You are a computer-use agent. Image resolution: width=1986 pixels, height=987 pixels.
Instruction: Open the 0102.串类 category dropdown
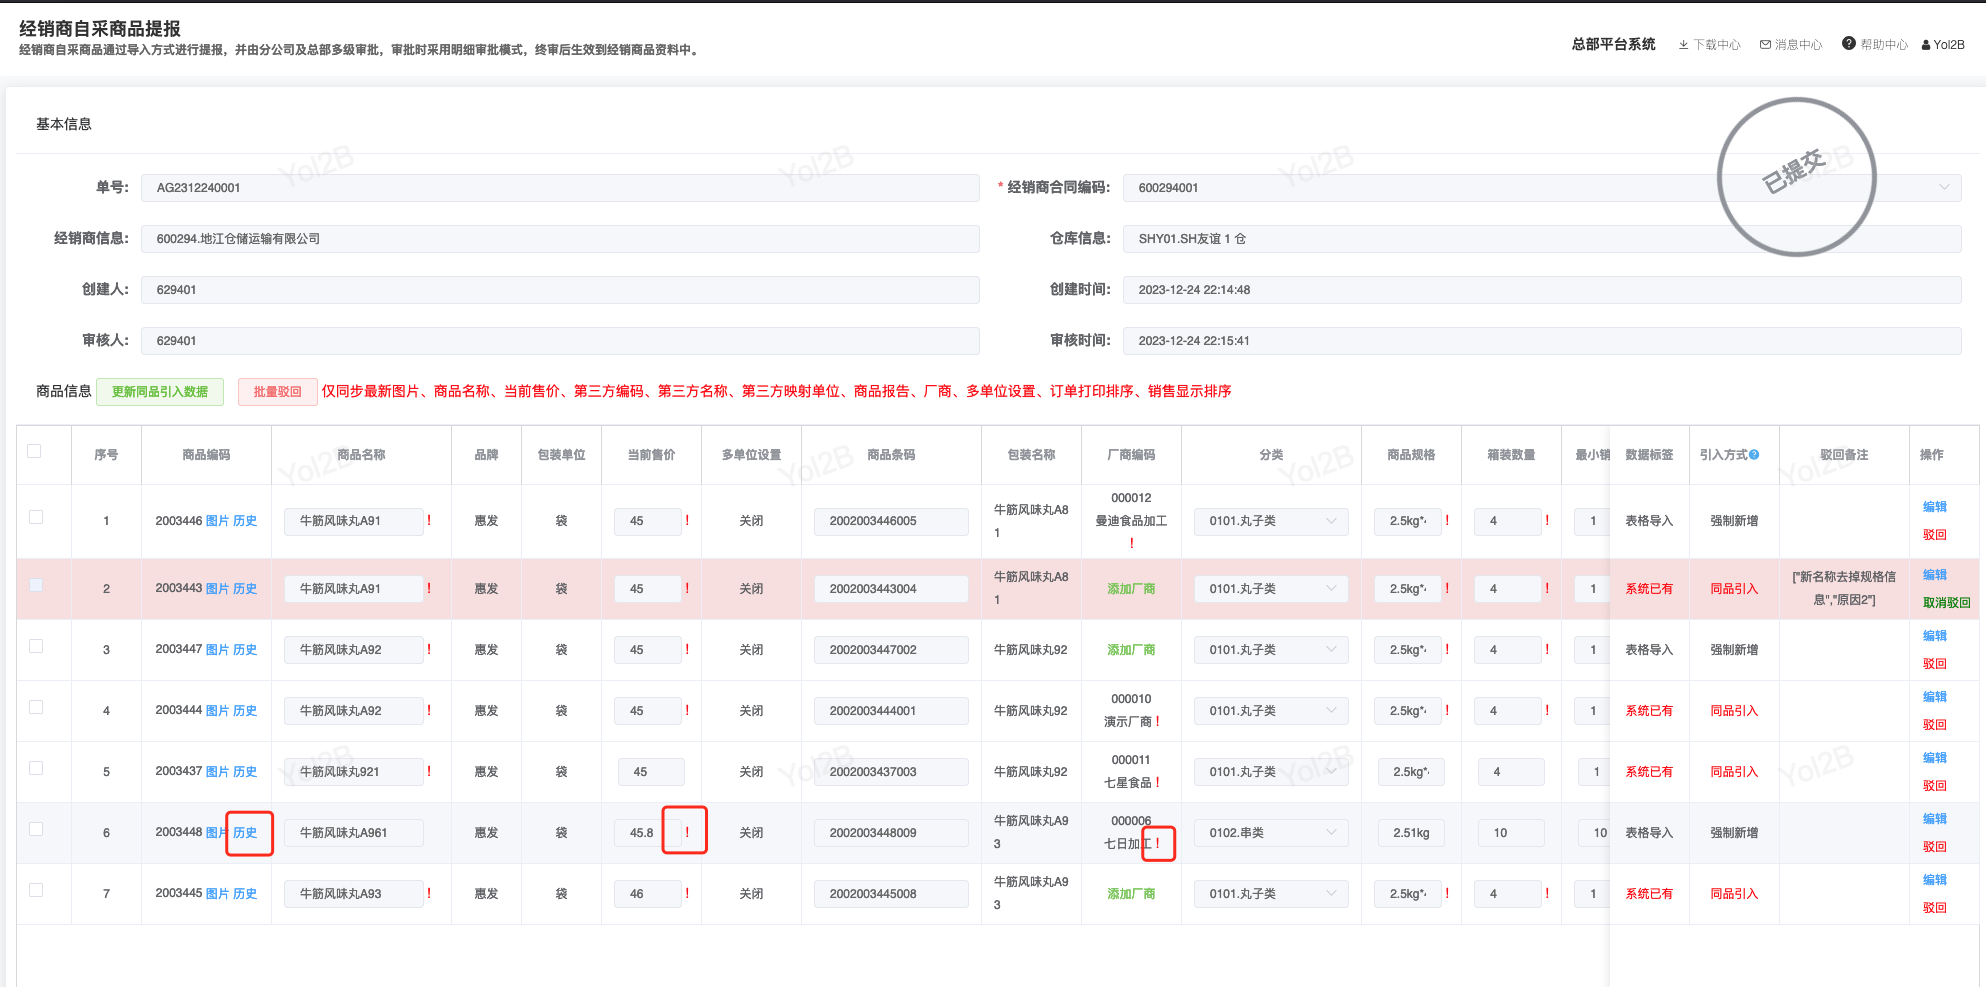pyautogui.click(x=1271, y=833)
